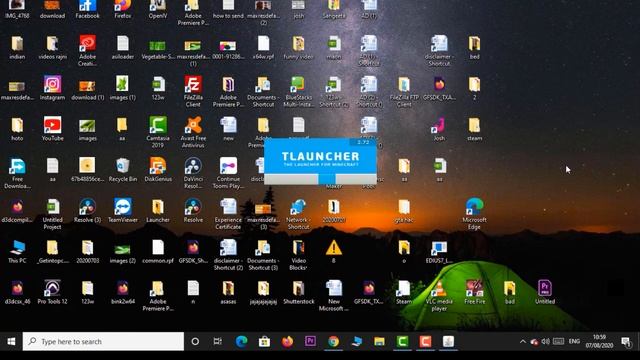
Task: Open the Video Blocks folder
Action: click(x=298, y=254)
